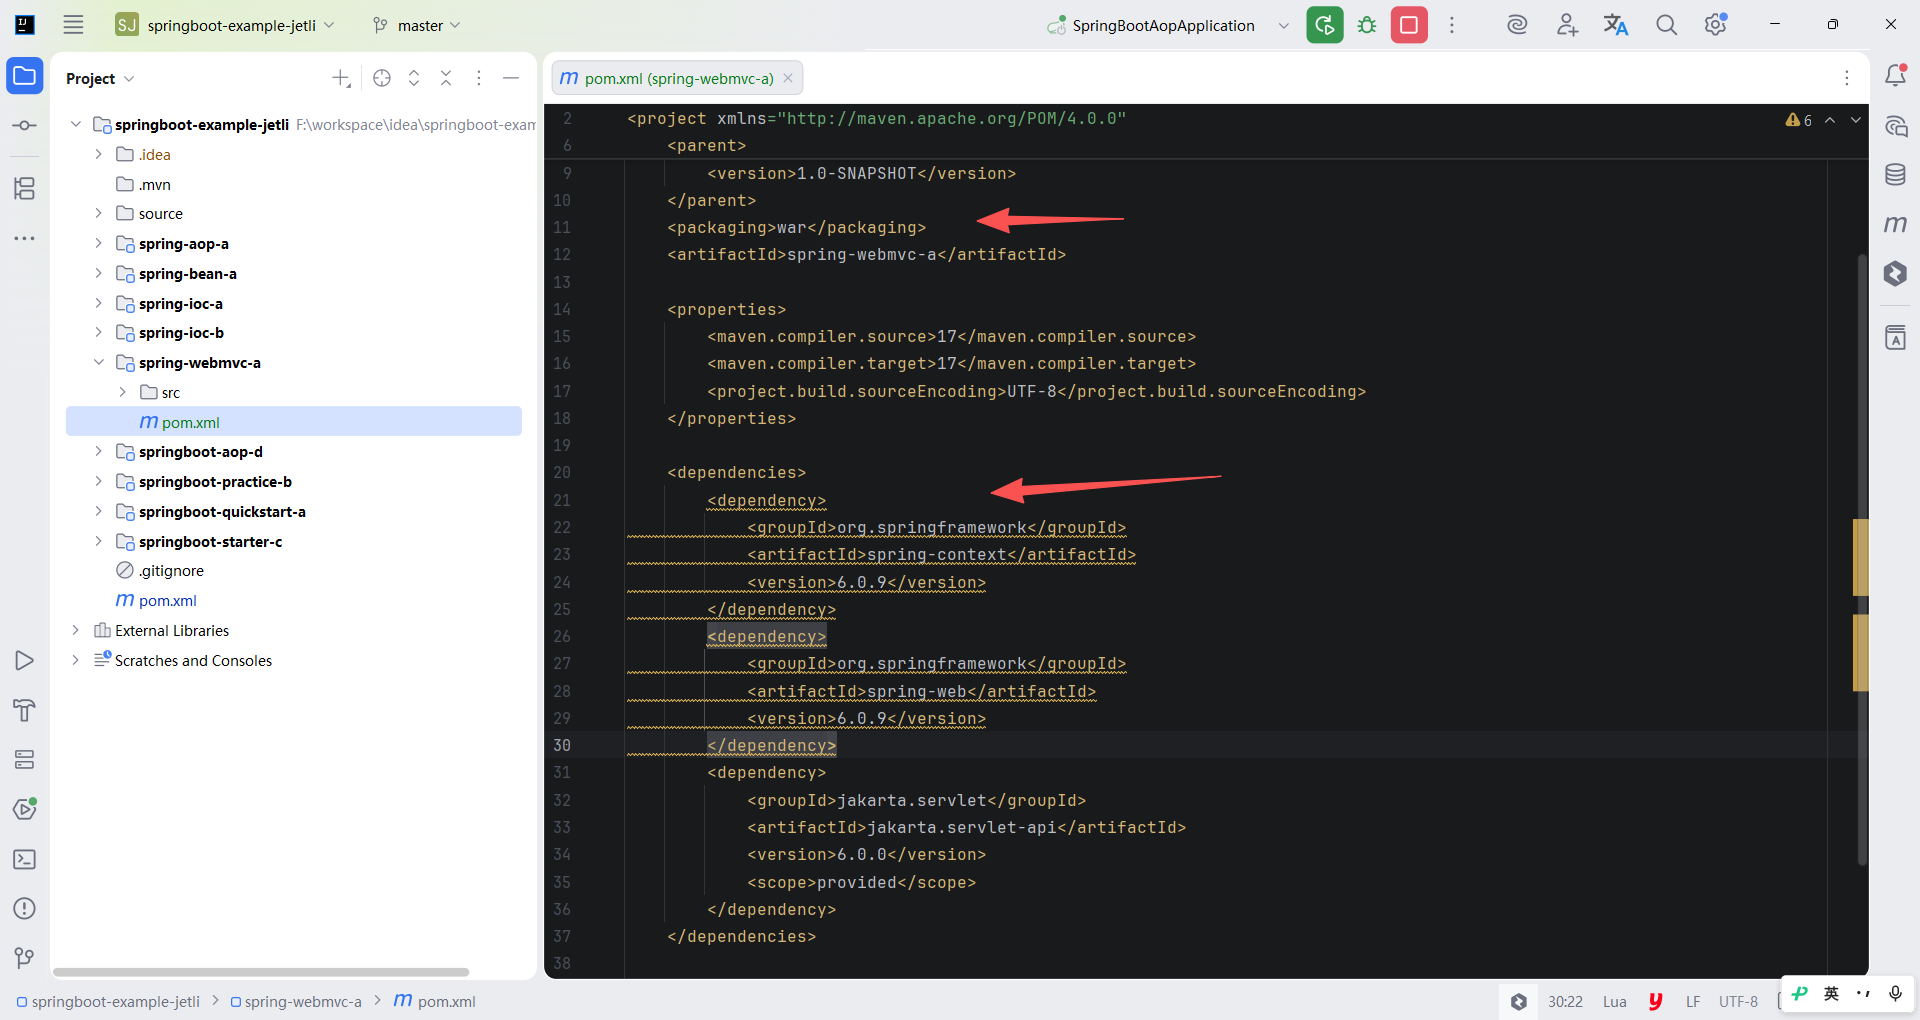Open Project view mode dropdown
1920x1020 pixels.
[100, 78]
